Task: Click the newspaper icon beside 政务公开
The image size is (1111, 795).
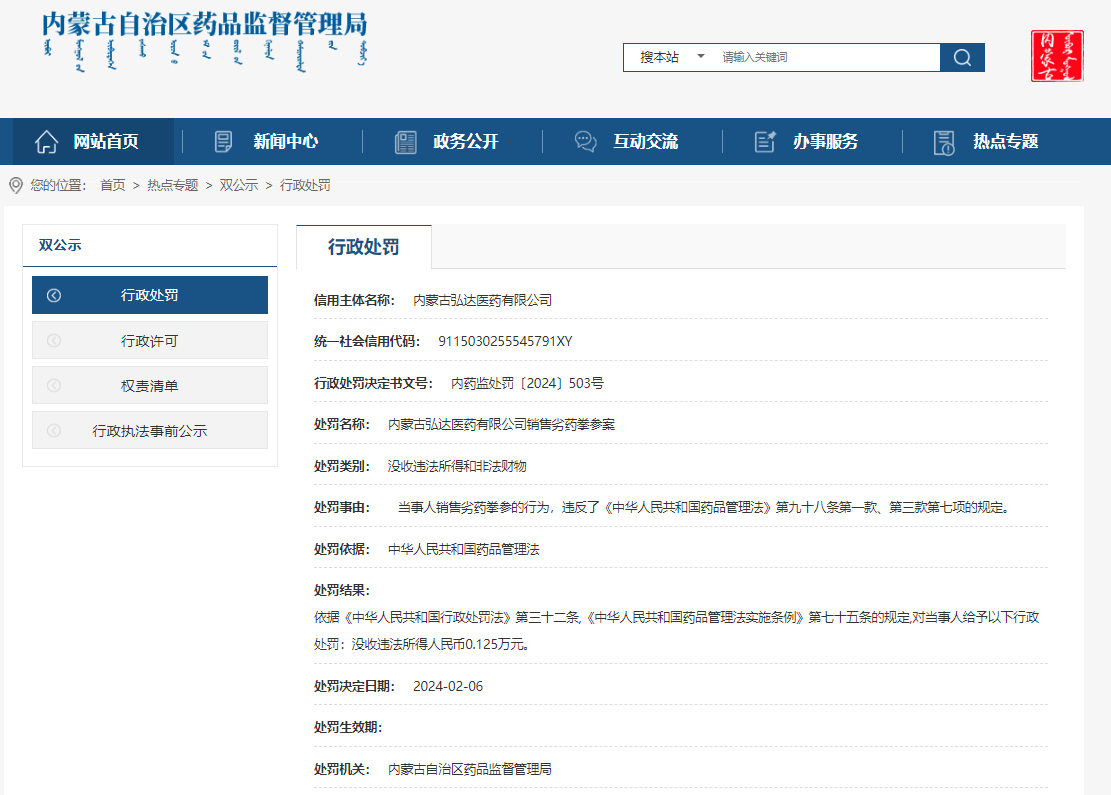Action: pyautogui.click(x=405, y=142)
